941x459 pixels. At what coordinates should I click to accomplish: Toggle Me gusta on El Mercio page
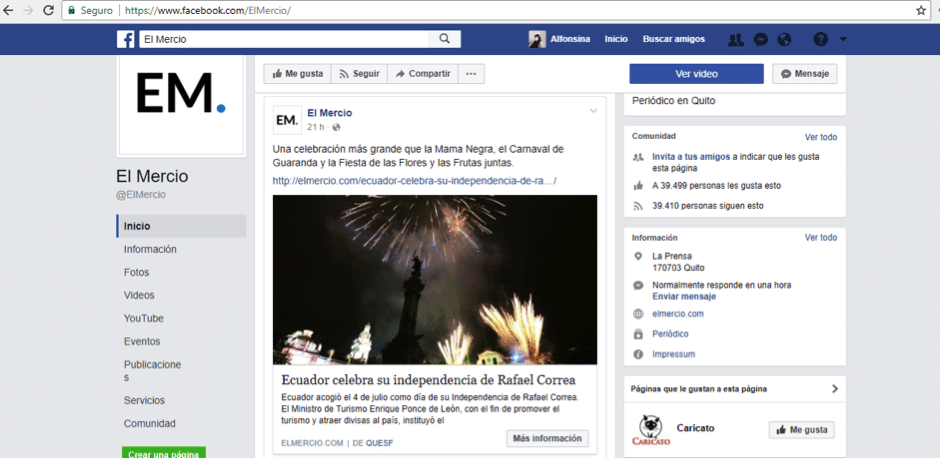[x=297, y=74]
